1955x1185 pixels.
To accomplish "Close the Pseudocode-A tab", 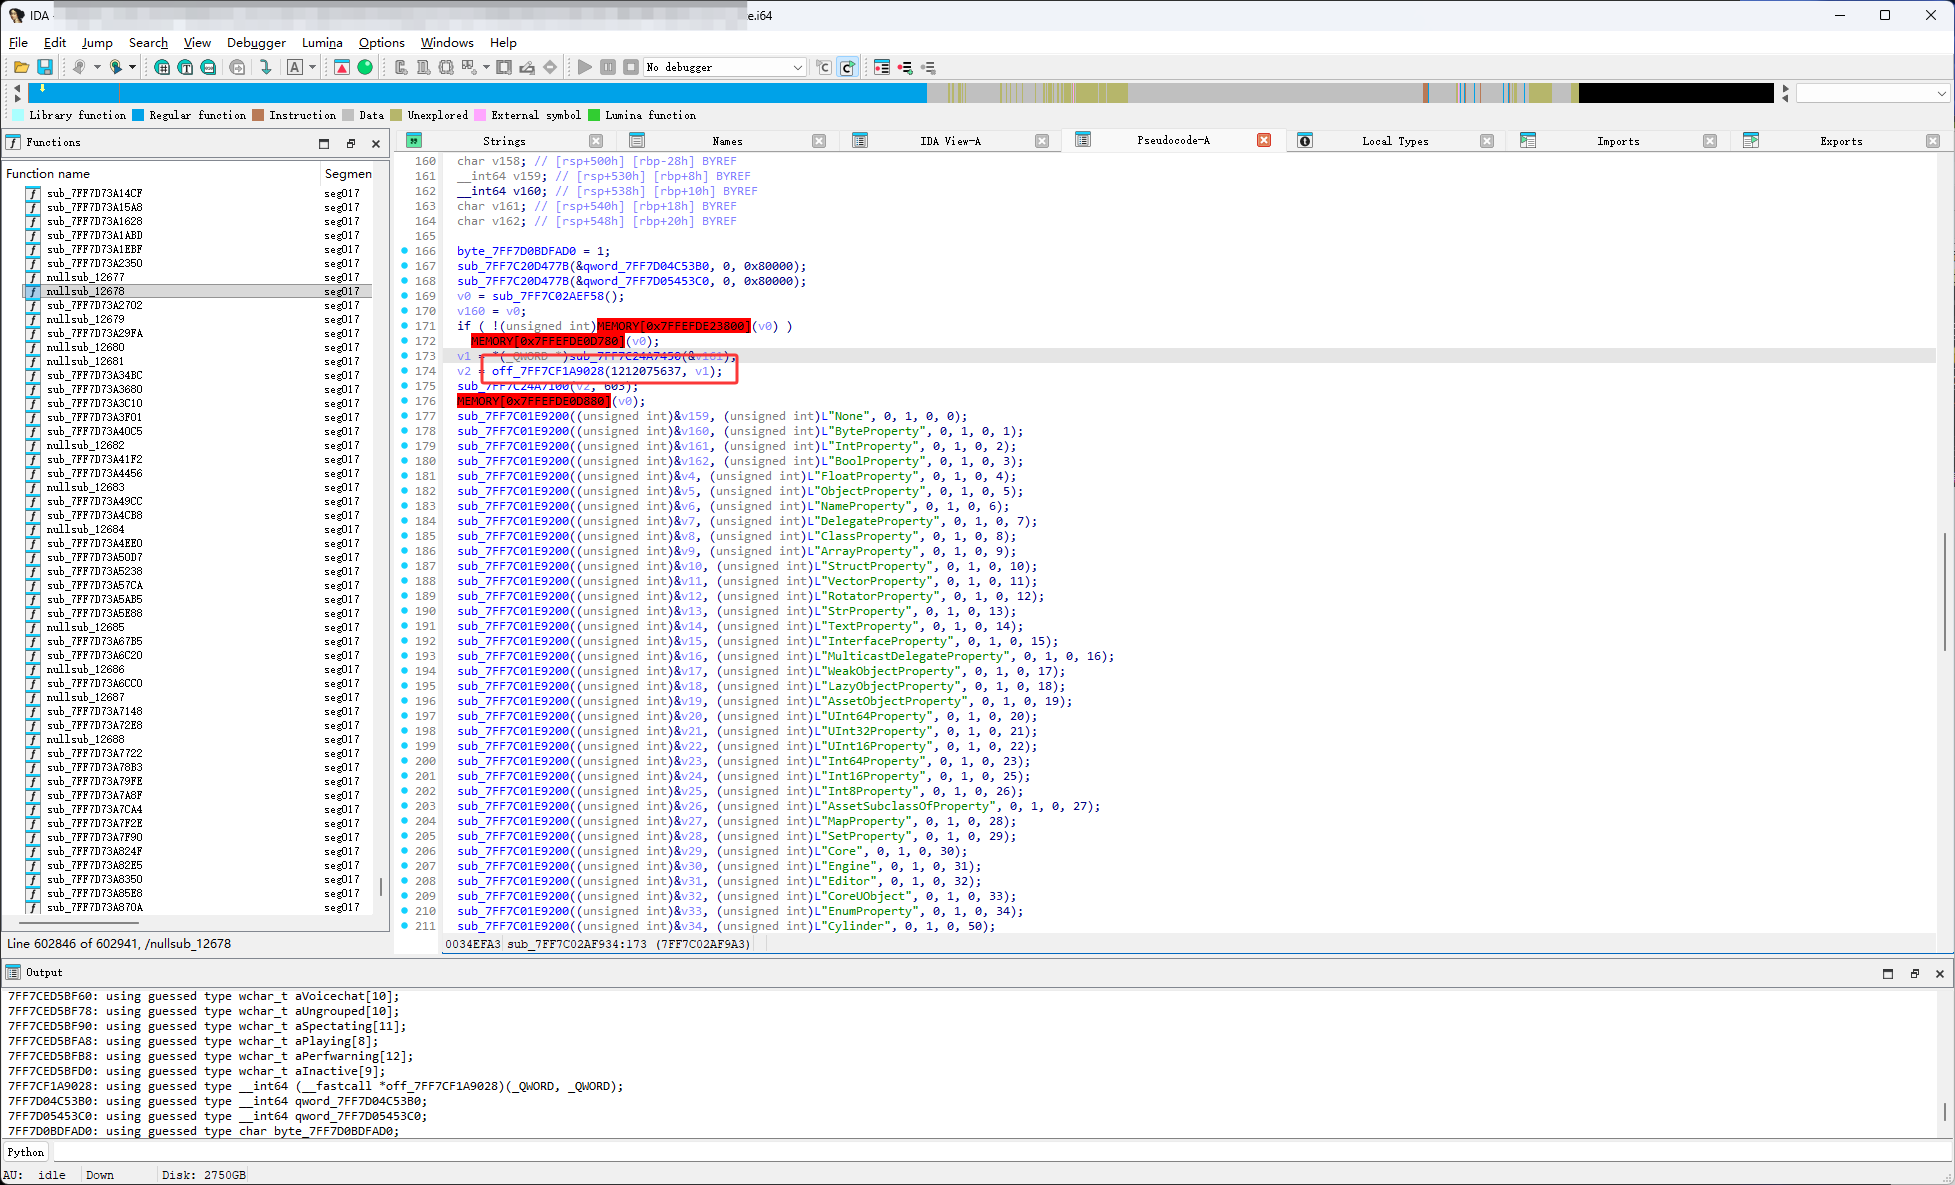I will point(1264,140).
